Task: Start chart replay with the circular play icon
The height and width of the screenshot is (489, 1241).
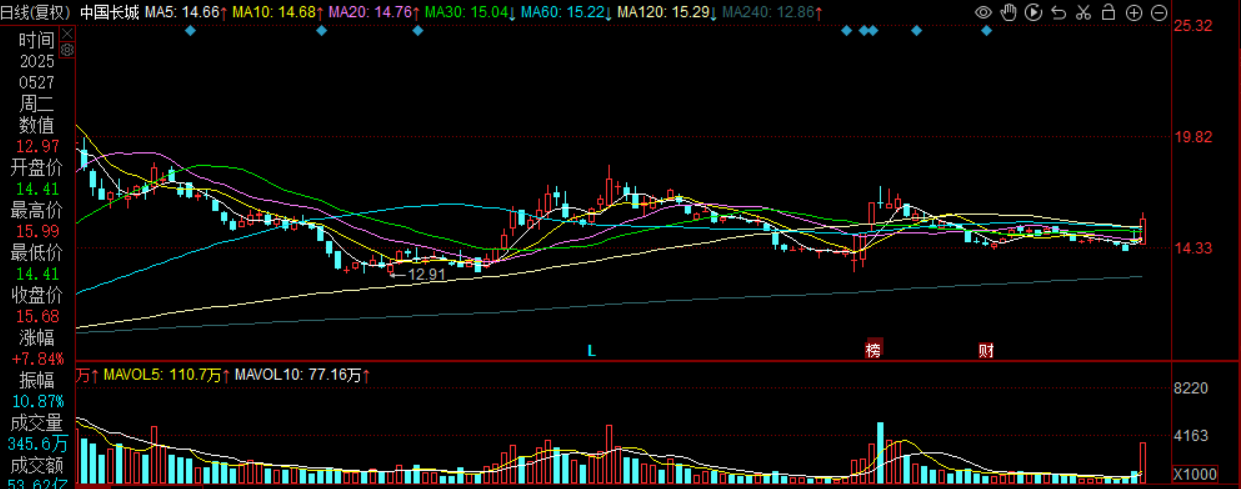Action: click(1034, 13)
